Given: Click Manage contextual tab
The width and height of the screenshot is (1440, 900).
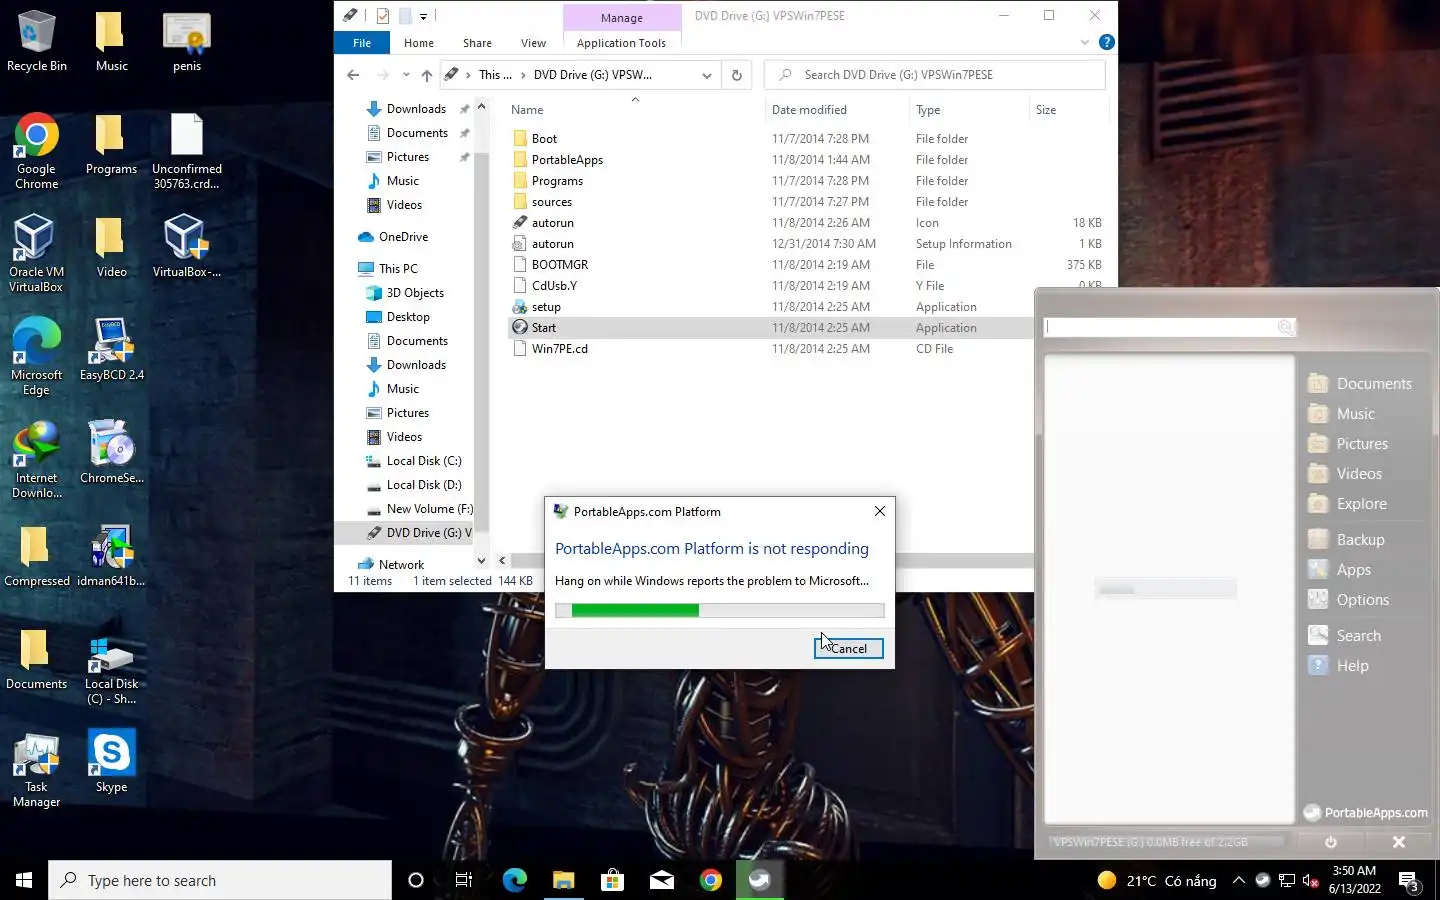Looking at the screenshot, I should point(621,18).
